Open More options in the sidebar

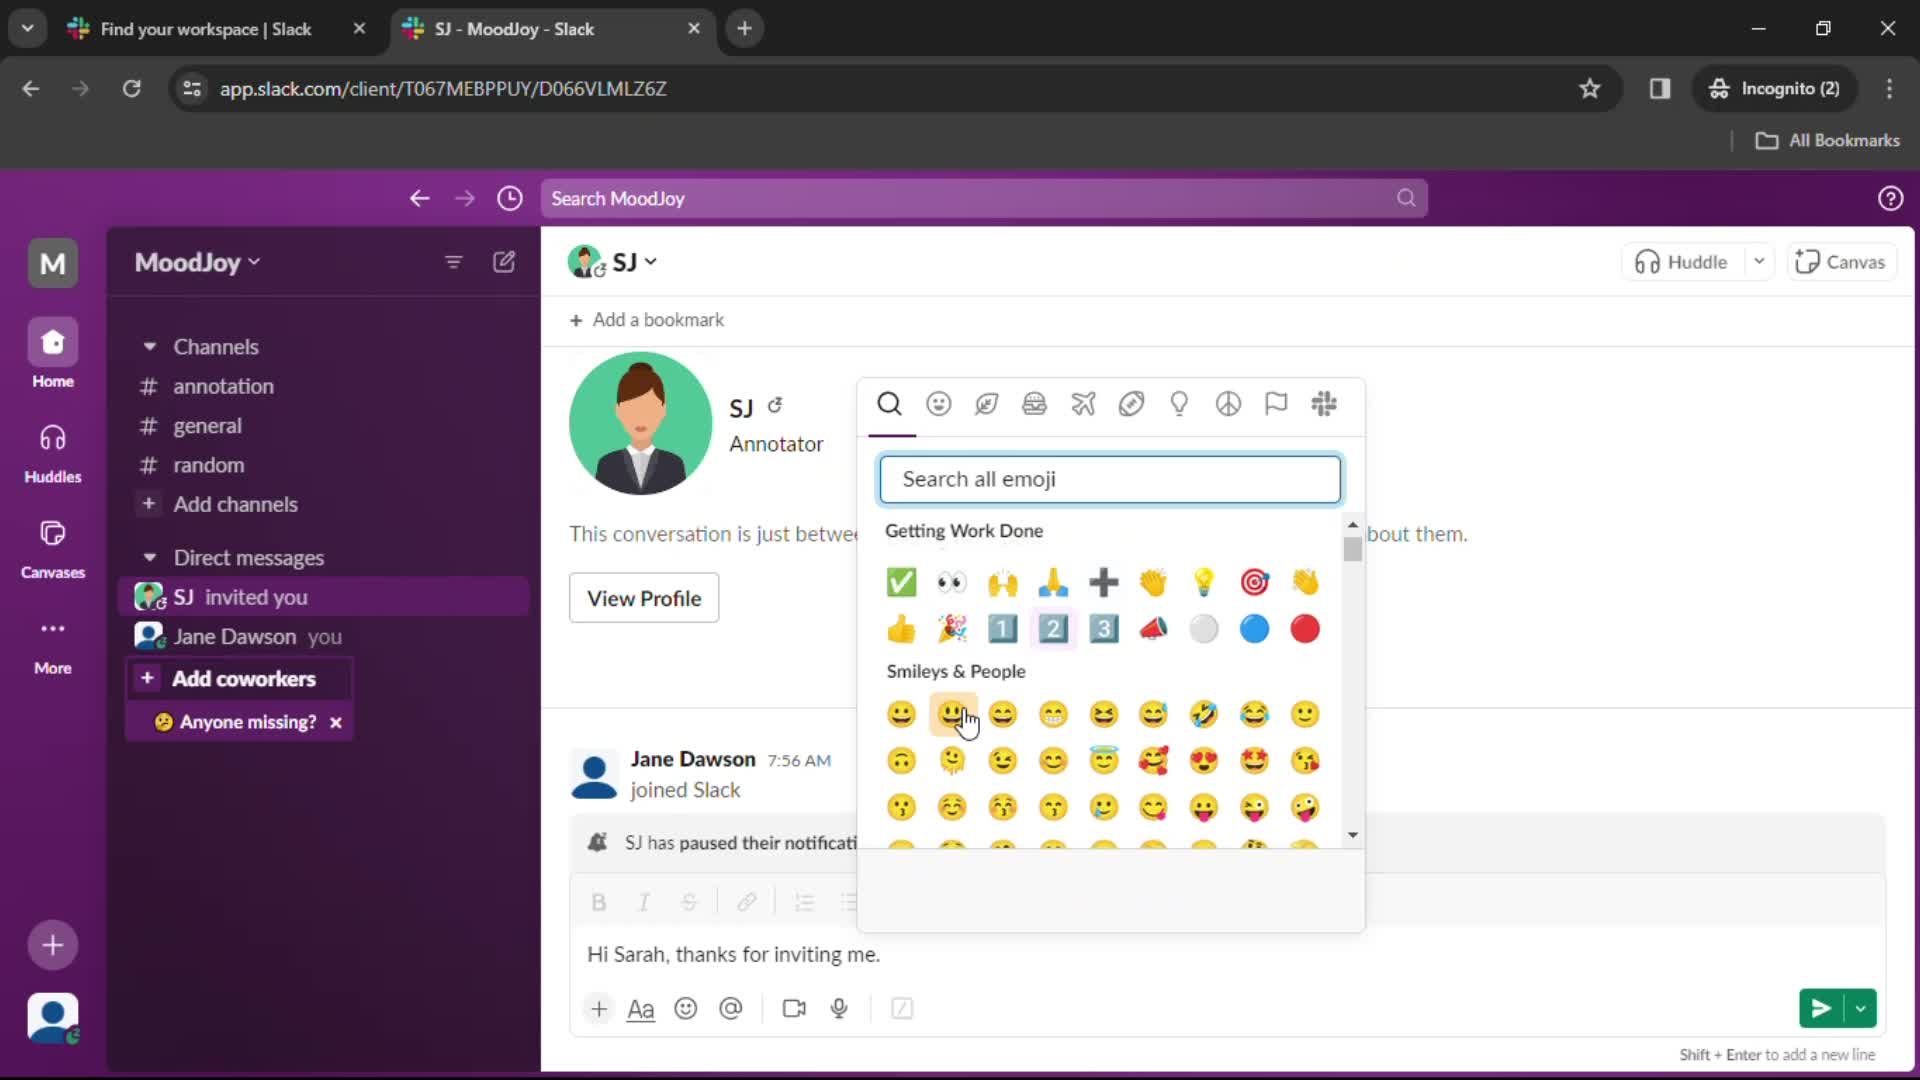(x=53, y=645)
